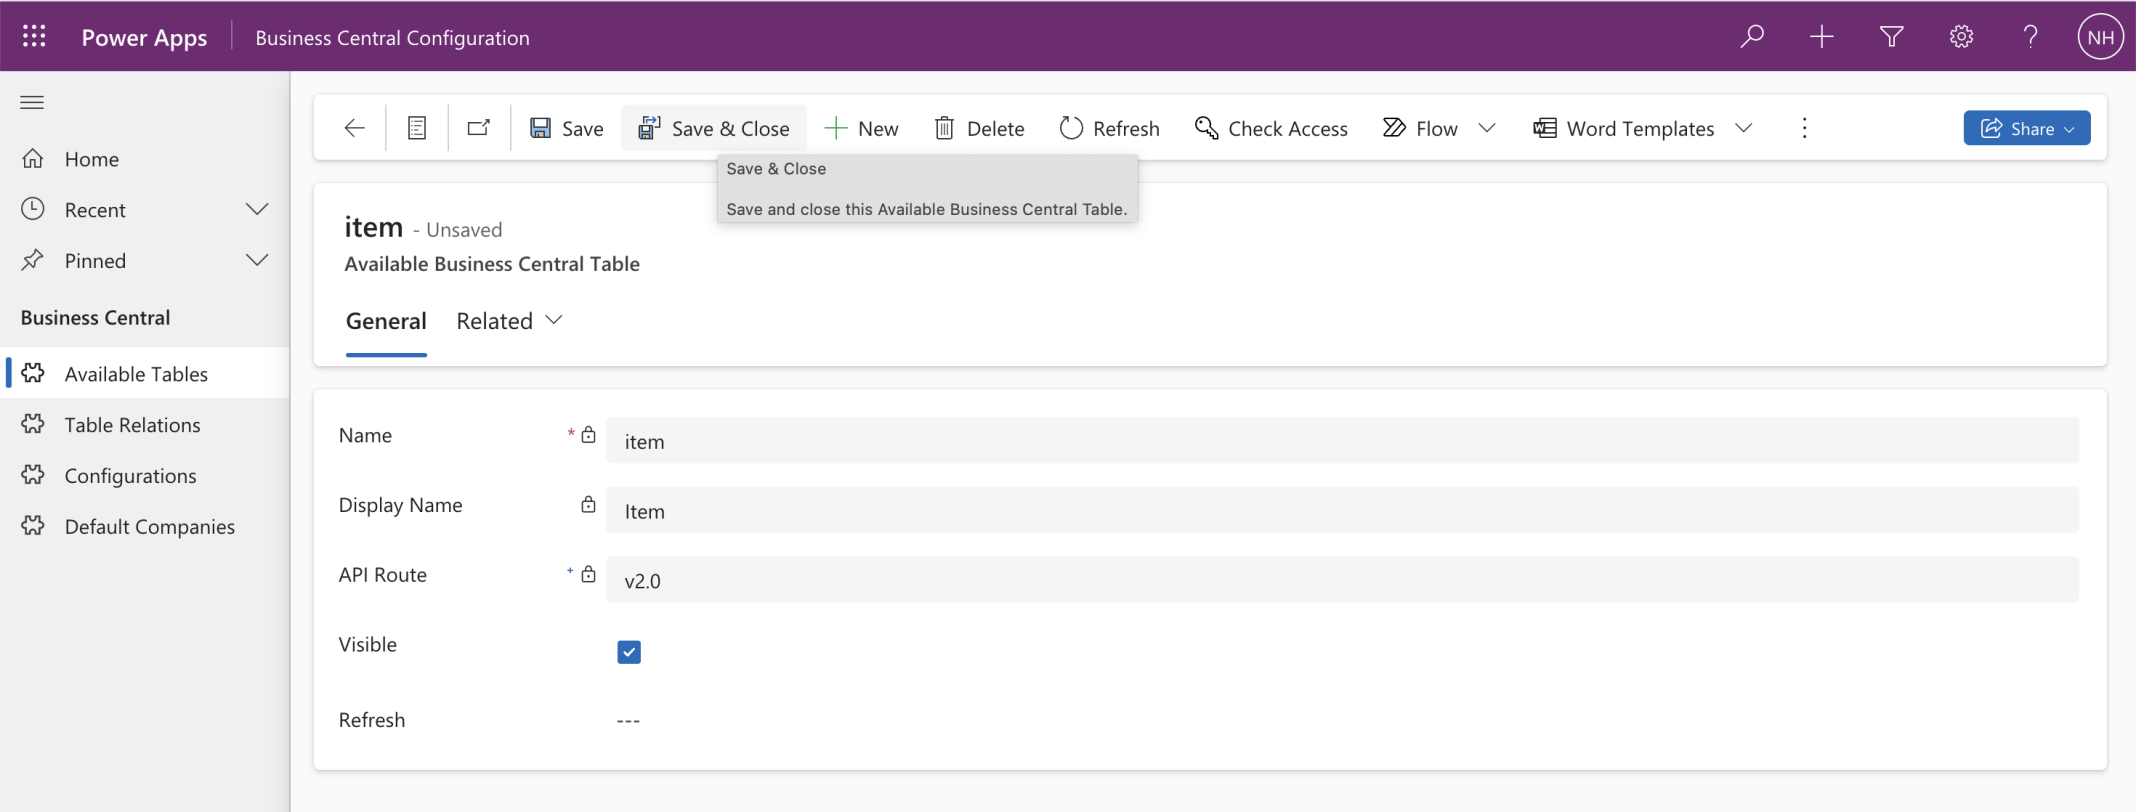Click the Save button

tap(566, 128)
